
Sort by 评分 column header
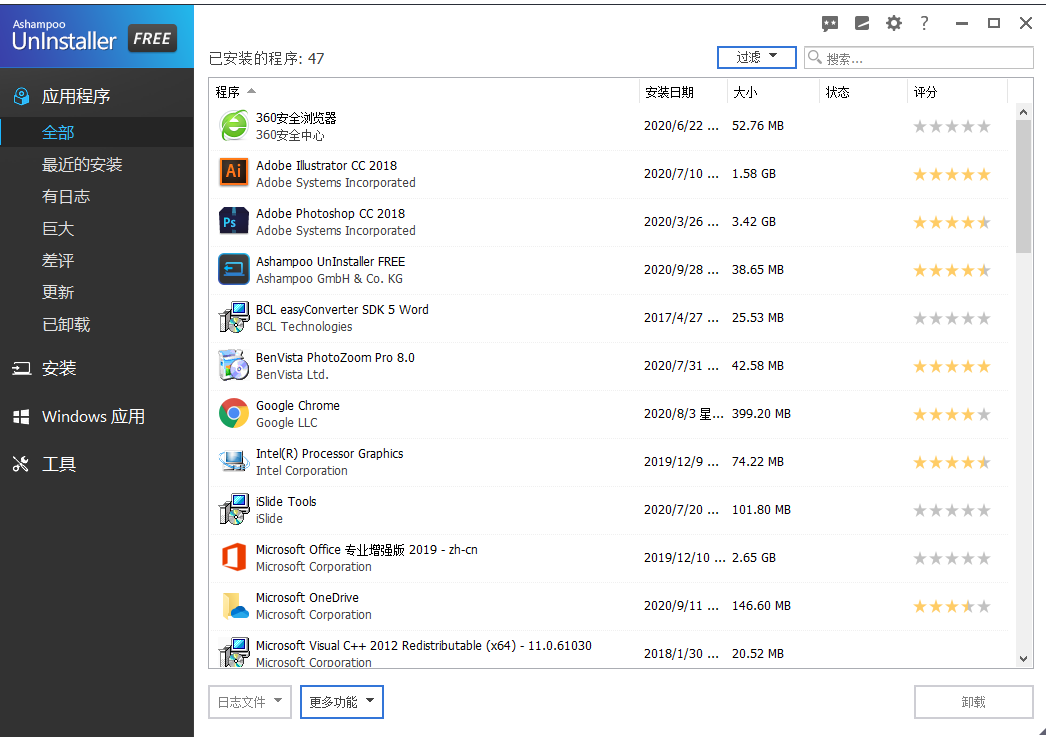[x=957, y=92]
